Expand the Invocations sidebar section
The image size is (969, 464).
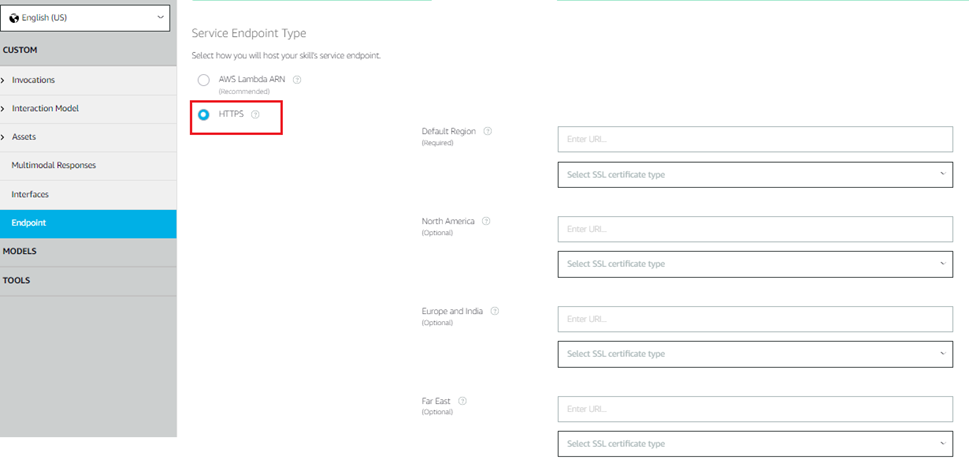(33, 80)
